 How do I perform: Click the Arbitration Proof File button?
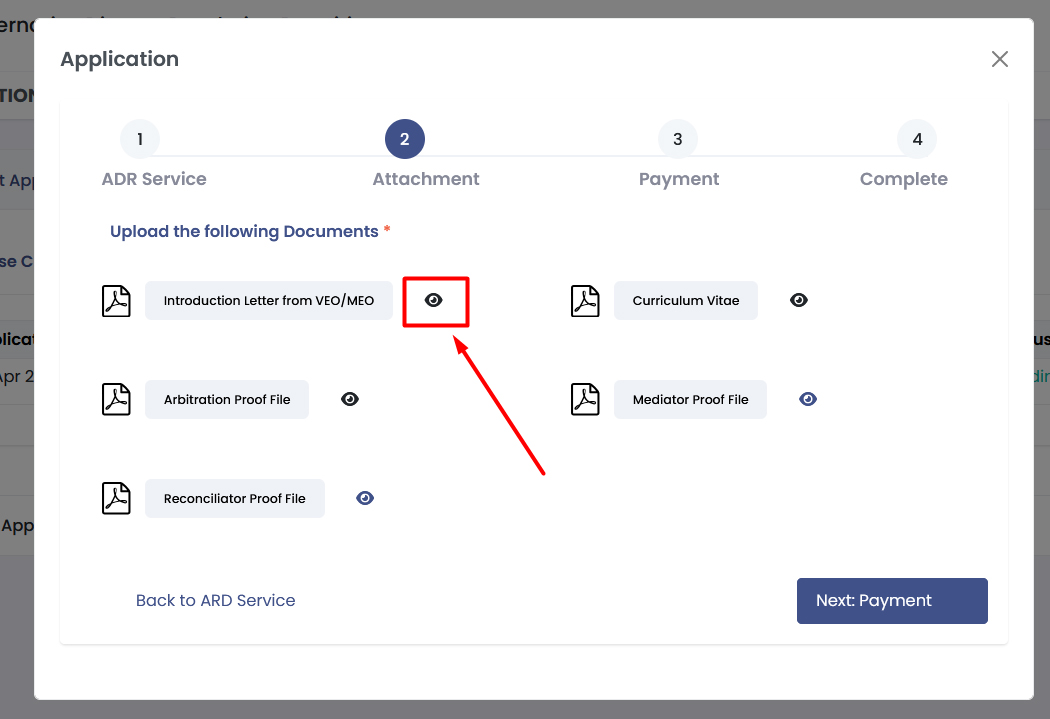(x=227, y=399)
